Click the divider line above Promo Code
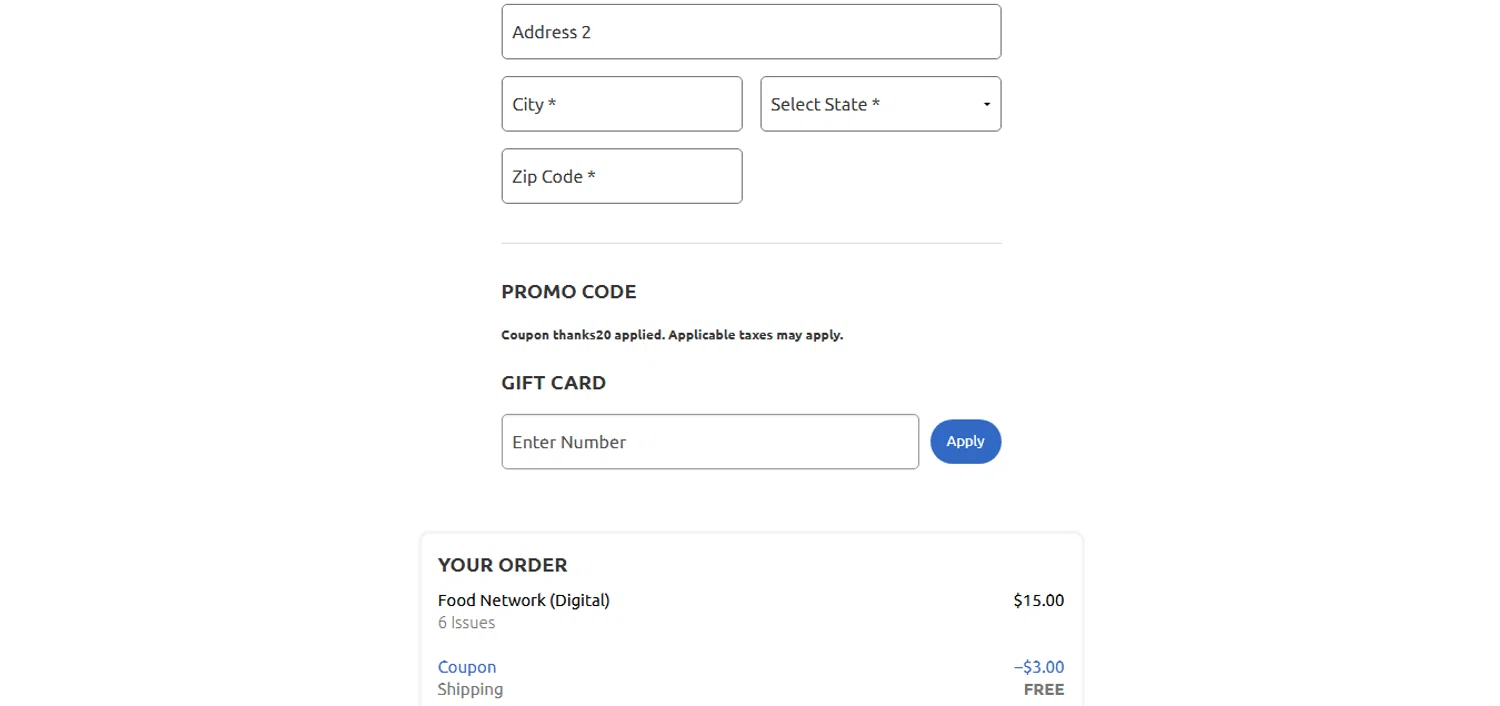Viewport: 1500px width, 706px height. 750,243
